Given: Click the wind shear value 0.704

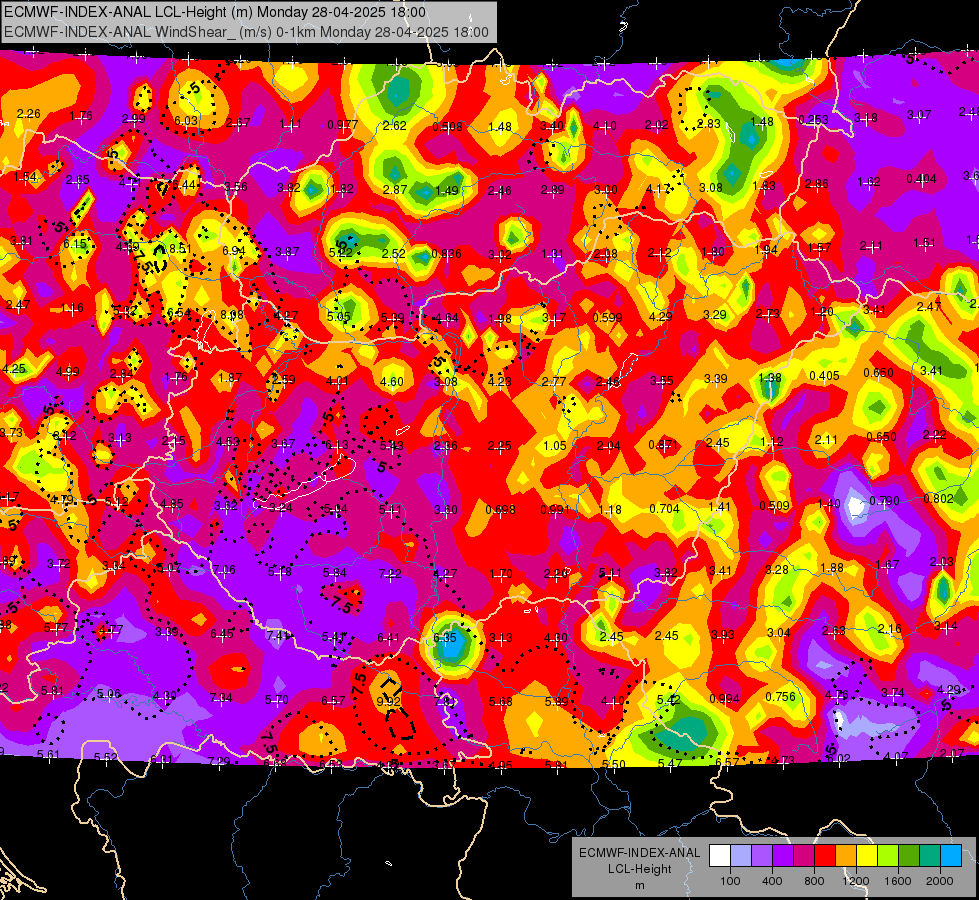Looking at the screenshot, I should (664, 508).
